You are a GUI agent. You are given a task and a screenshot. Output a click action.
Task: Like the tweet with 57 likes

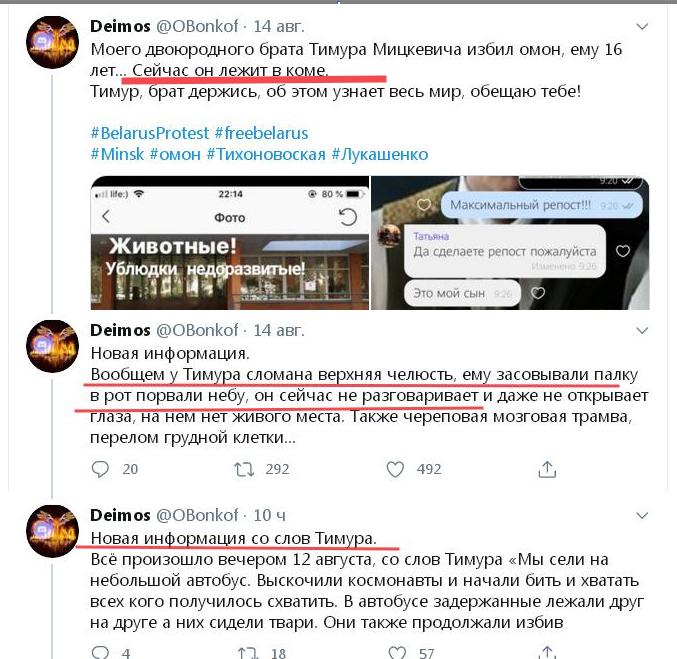[397, 652]
